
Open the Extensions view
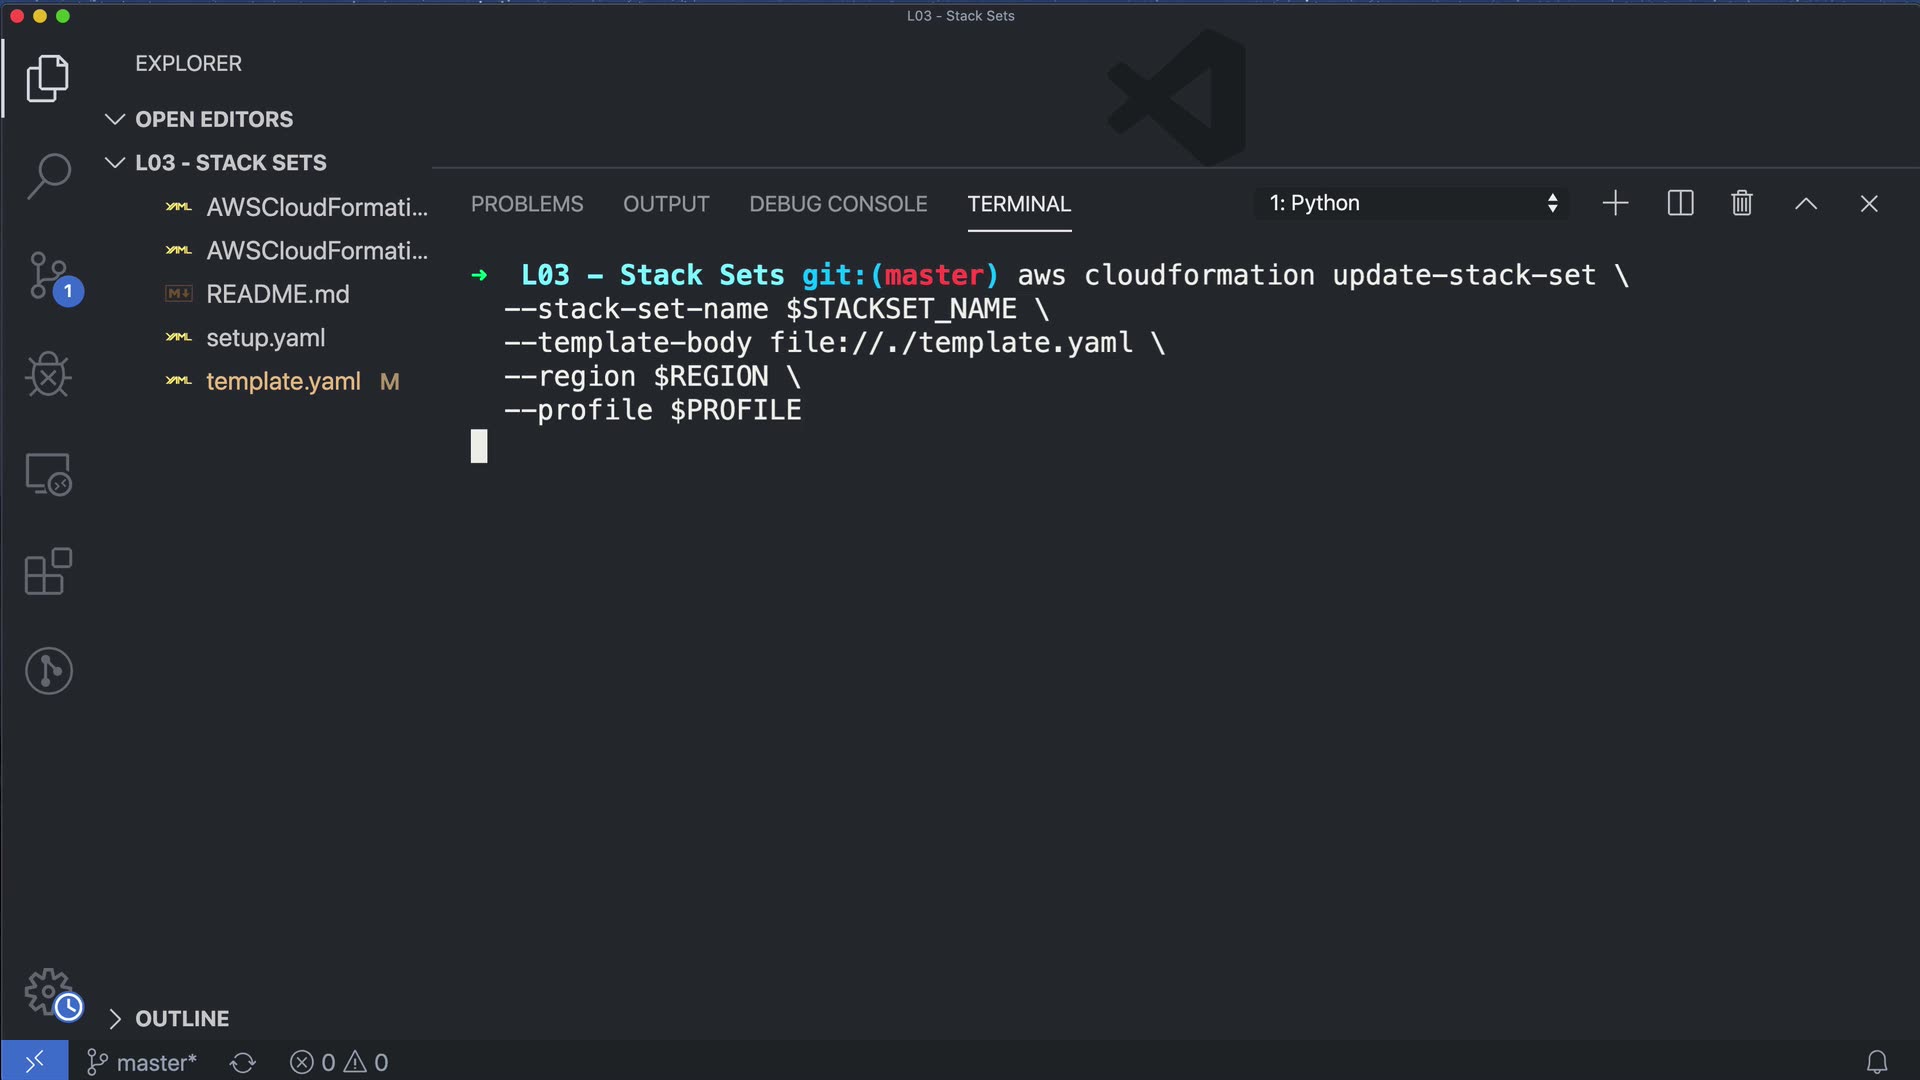[48, 572]
